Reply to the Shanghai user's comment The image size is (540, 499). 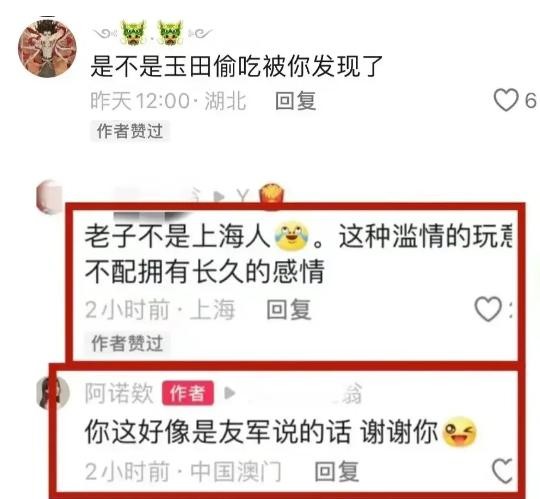(289, 310)
